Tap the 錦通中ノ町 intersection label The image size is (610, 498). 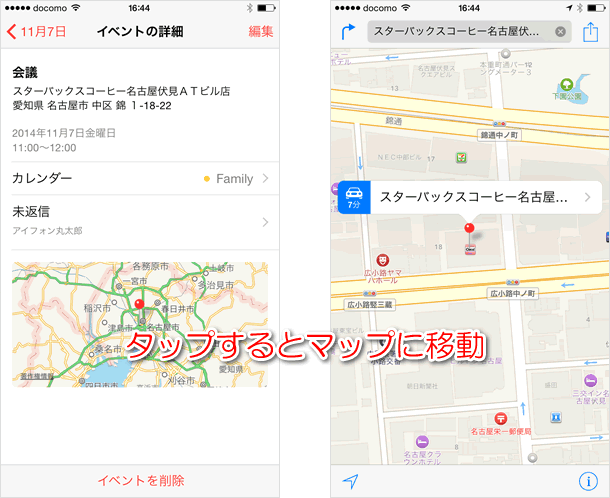499,135
